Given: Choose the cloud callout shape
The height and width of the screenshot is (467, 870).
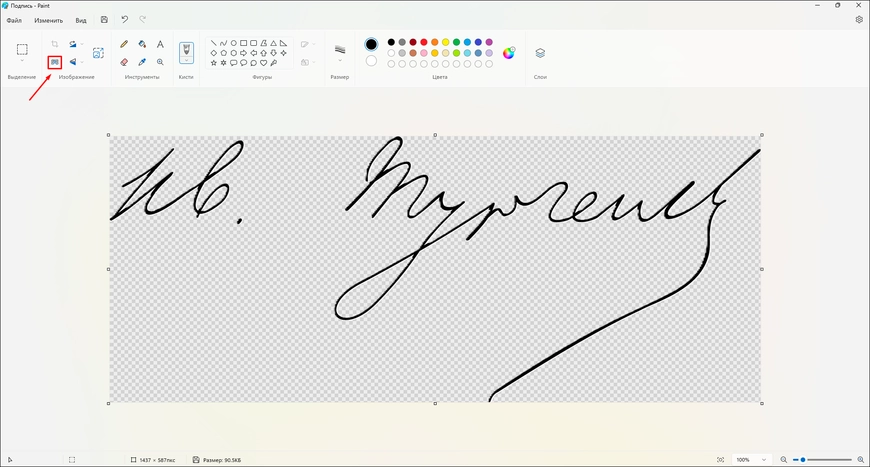Looking at the screenshot, I should point(254,63).
